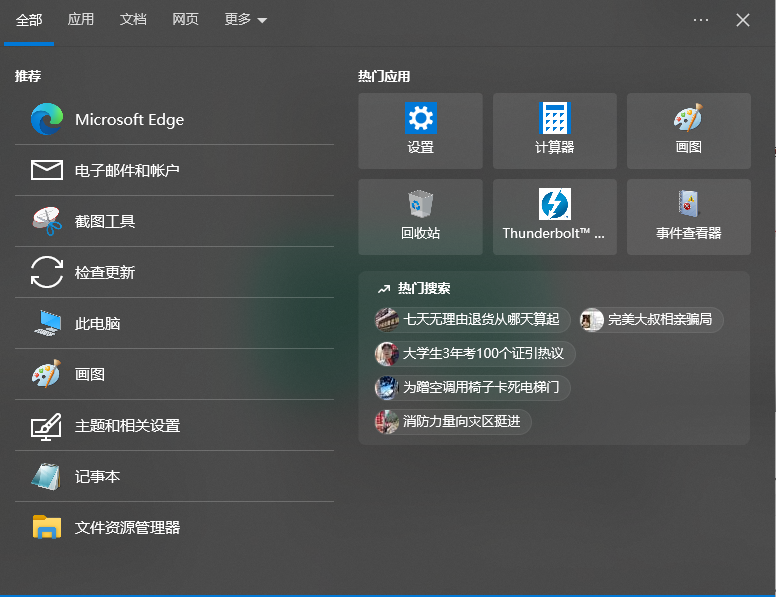Switch to the 应用 tab
The width and height of the screenshot is (776, 597).
(81, 20)
